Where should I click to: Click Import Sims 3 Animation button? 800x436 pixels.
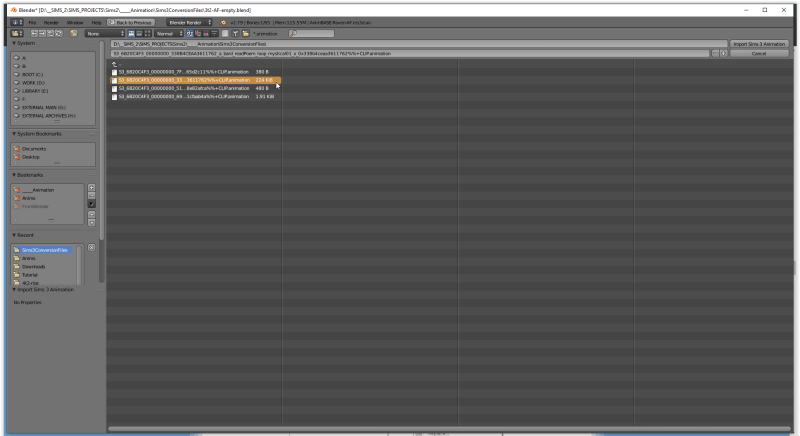758,44
